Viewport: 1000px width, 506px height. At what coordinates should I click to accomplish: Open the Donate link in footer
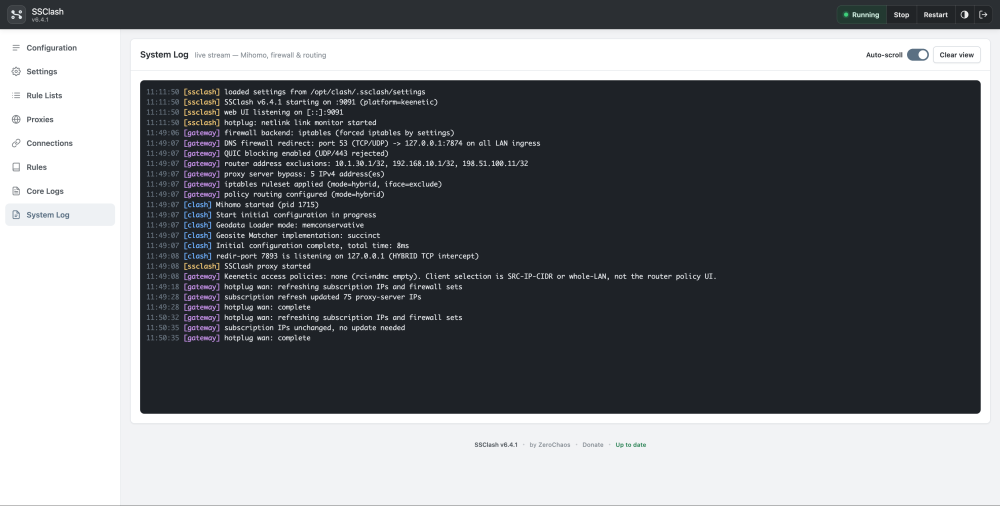tap(592, 445)
